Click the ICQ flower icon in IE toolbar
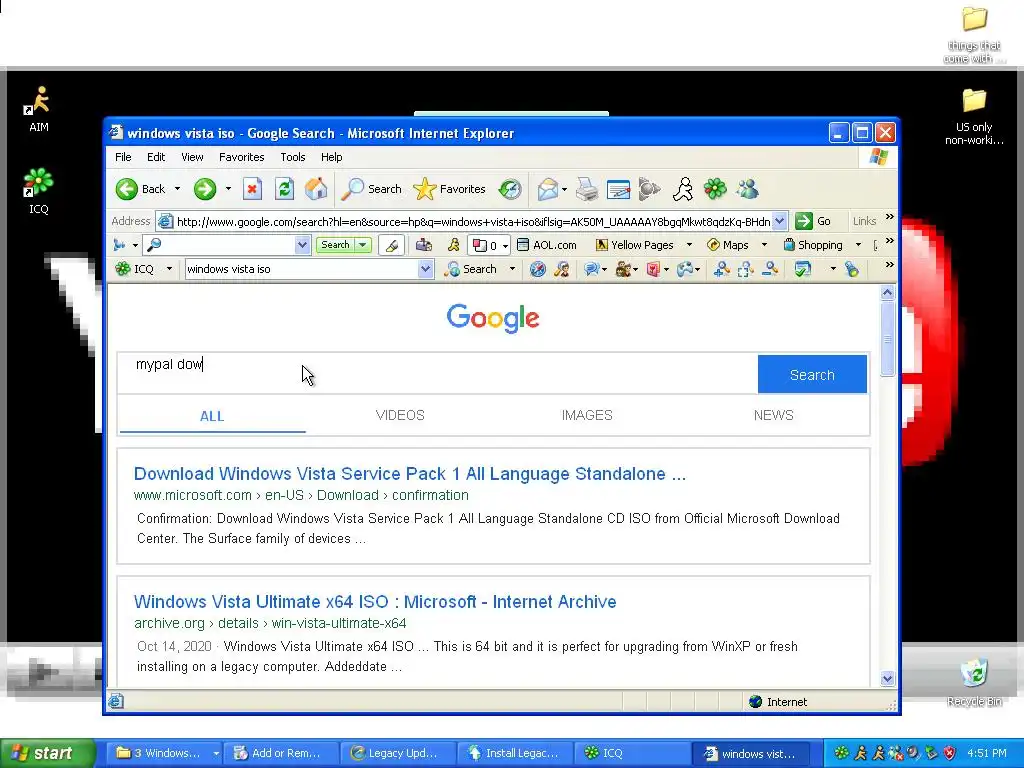The width and height of the screenshot is (1024, 768). coord(715,189)
